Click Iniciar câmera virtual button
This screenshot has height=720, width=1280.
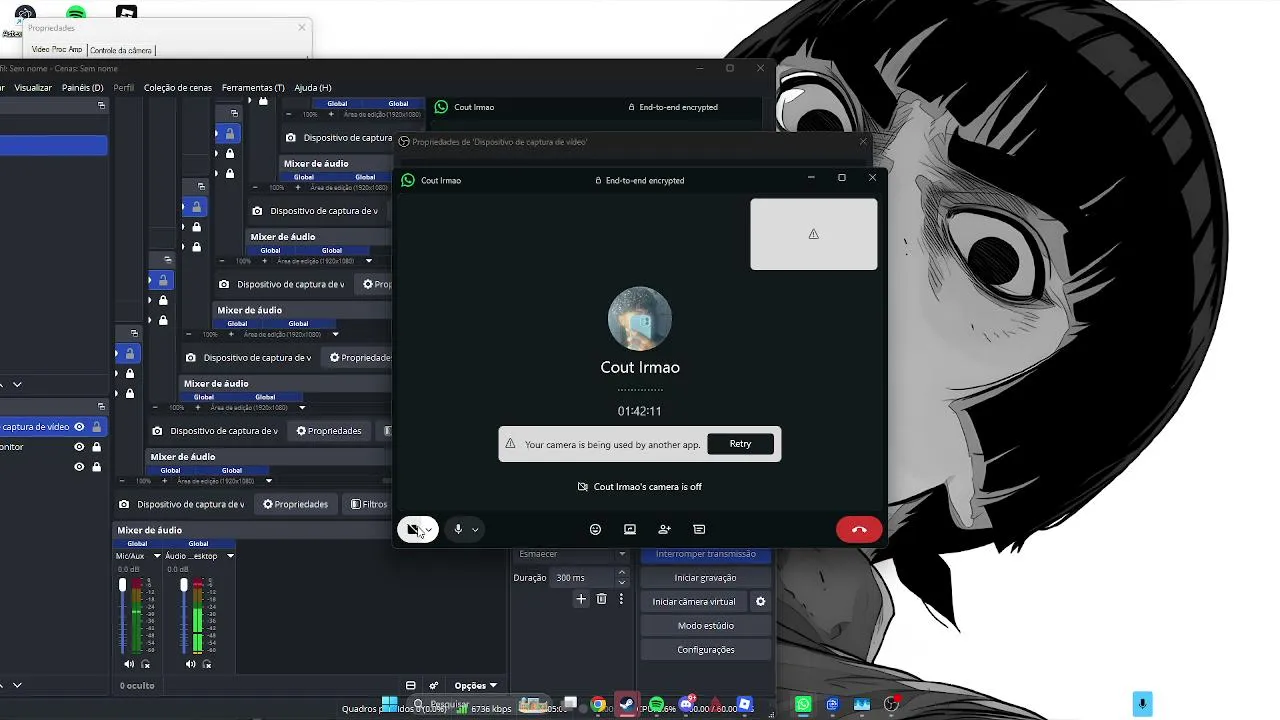tap(694, 602)
